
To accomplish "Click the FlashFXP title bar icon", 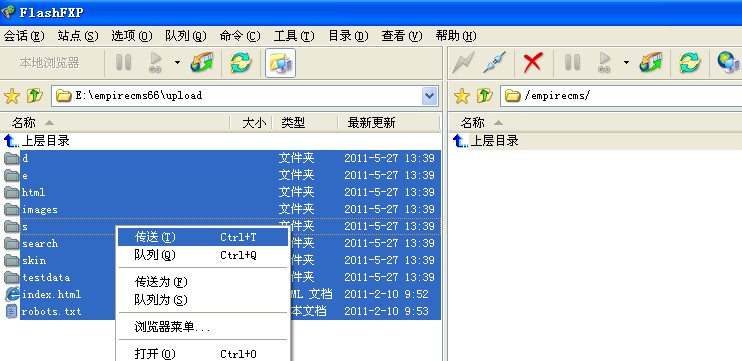I will pyautogui.click(x=8, y=12).
